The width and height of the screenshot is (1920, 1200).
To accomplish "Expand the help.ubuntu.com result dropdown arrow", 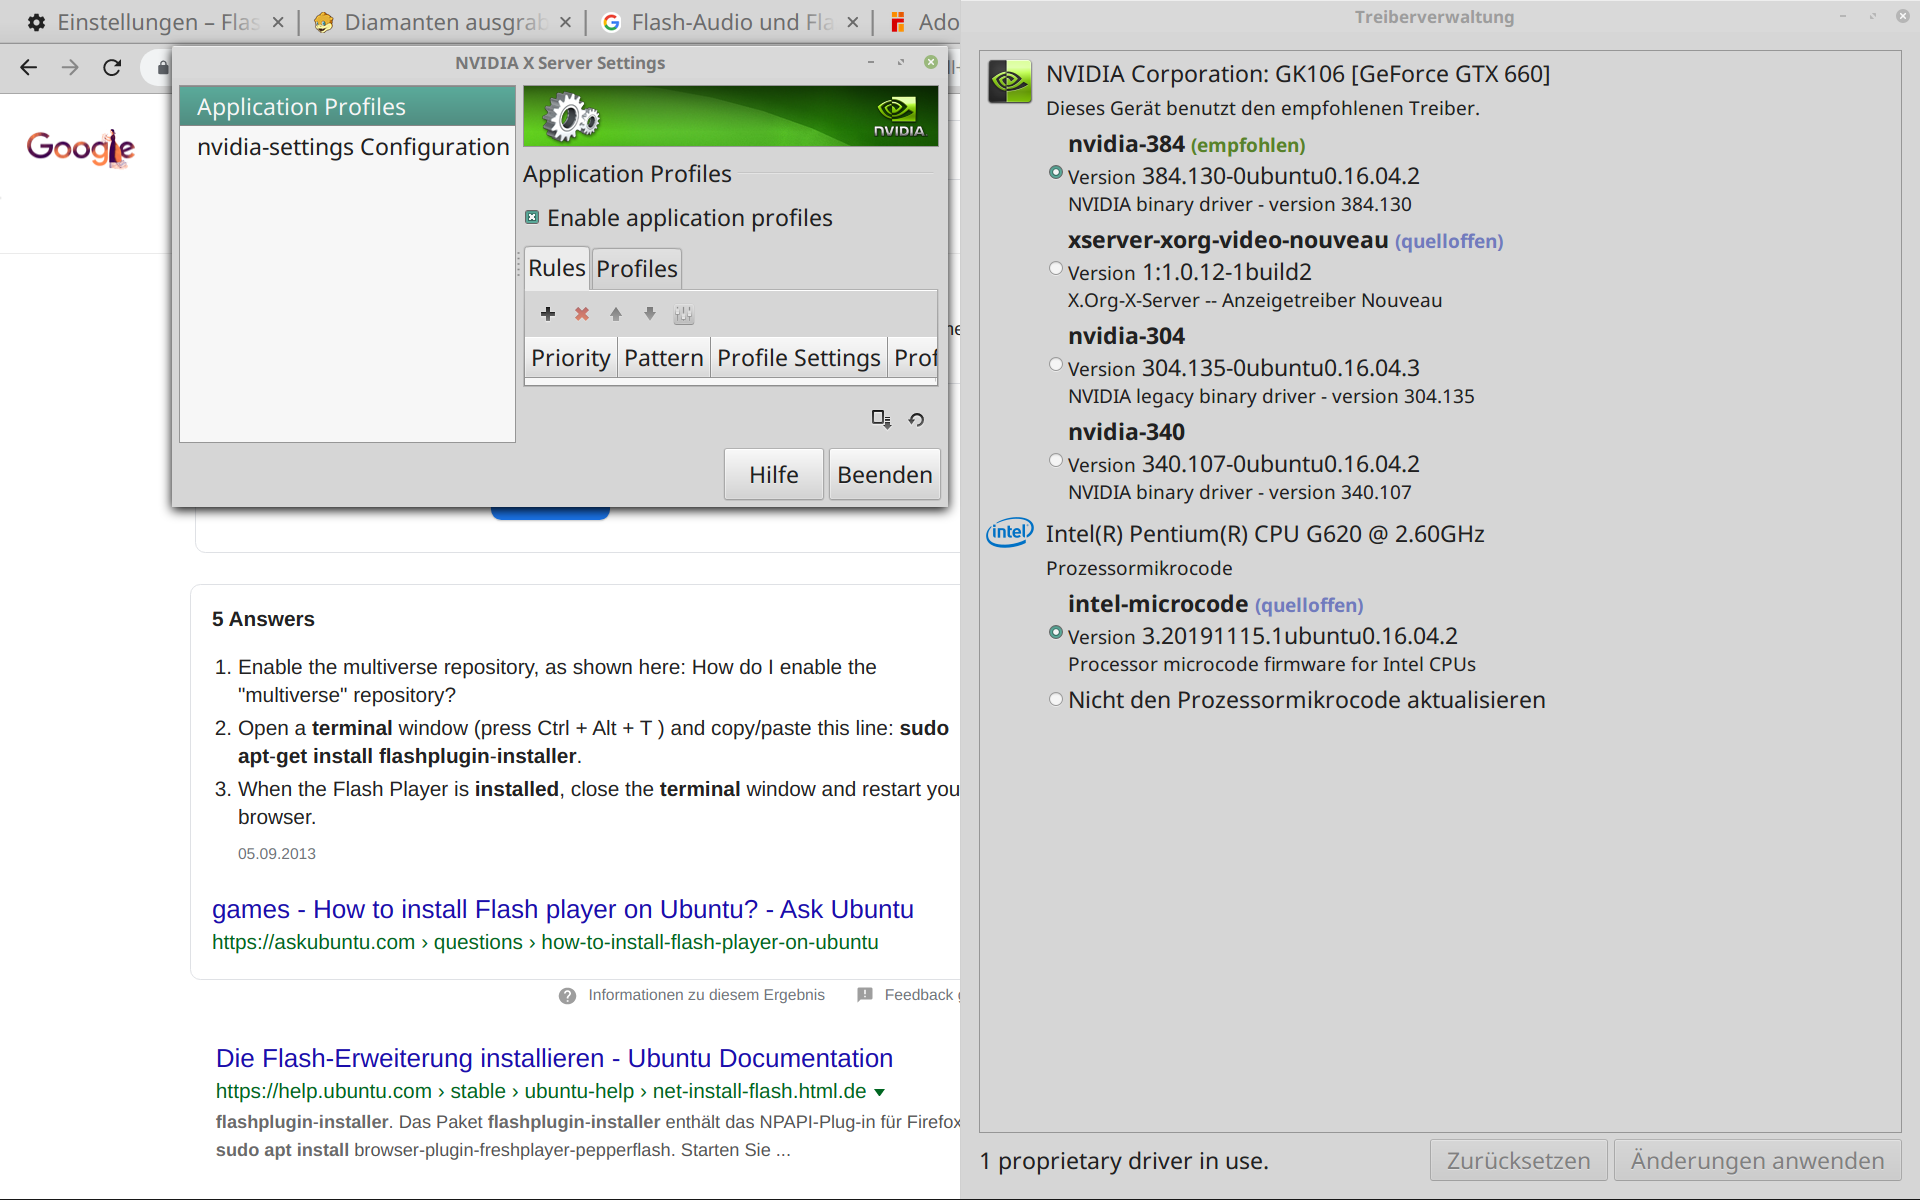I will (x=880, y=1092).
